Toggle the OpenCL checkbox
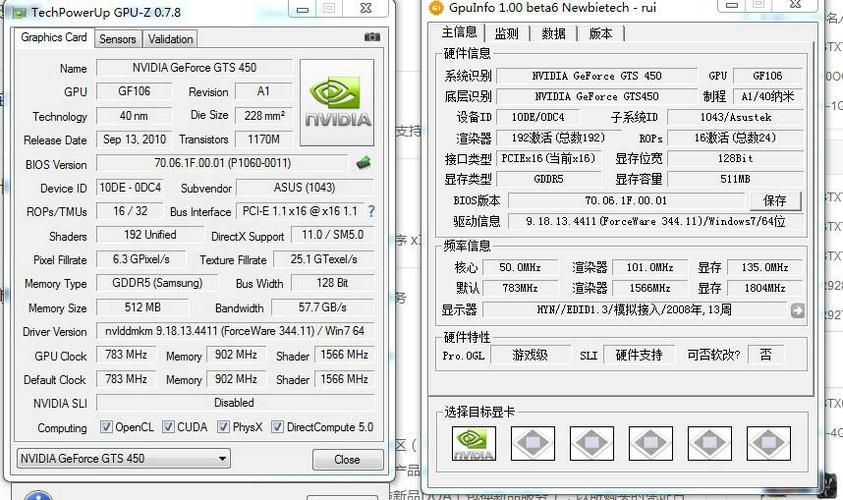The height and width of the screenshot is (500, 843). [x=106, y=427]
